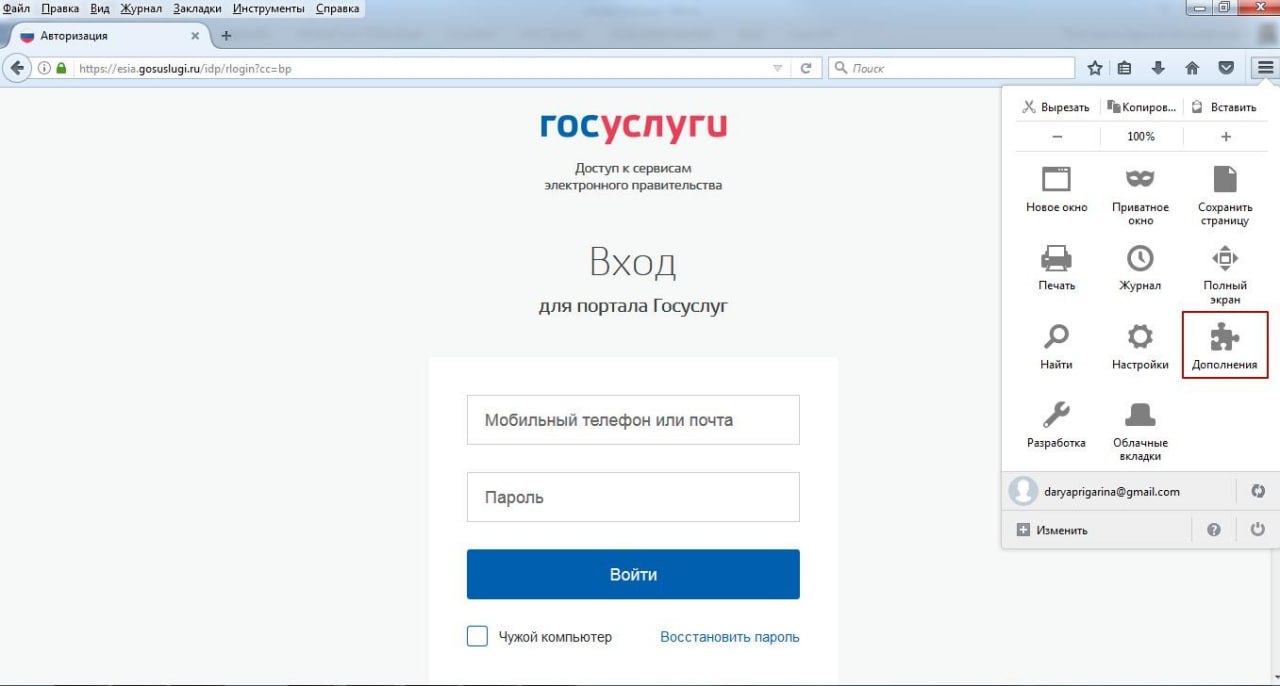Open Журнал clock icon in menu panel
This screenshot has width=1280, height=686.
1140,267
